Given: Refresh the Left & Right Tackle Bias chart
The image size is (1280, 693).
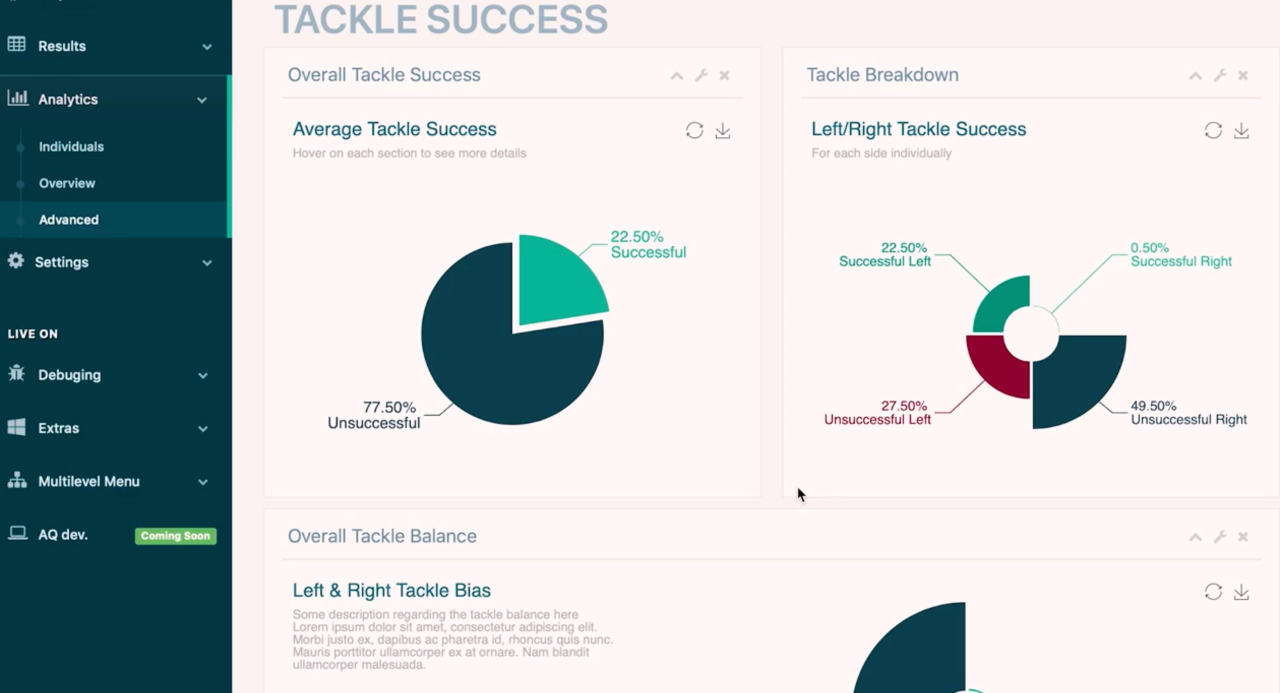Looking at the screenshot, I should 1213,592.
